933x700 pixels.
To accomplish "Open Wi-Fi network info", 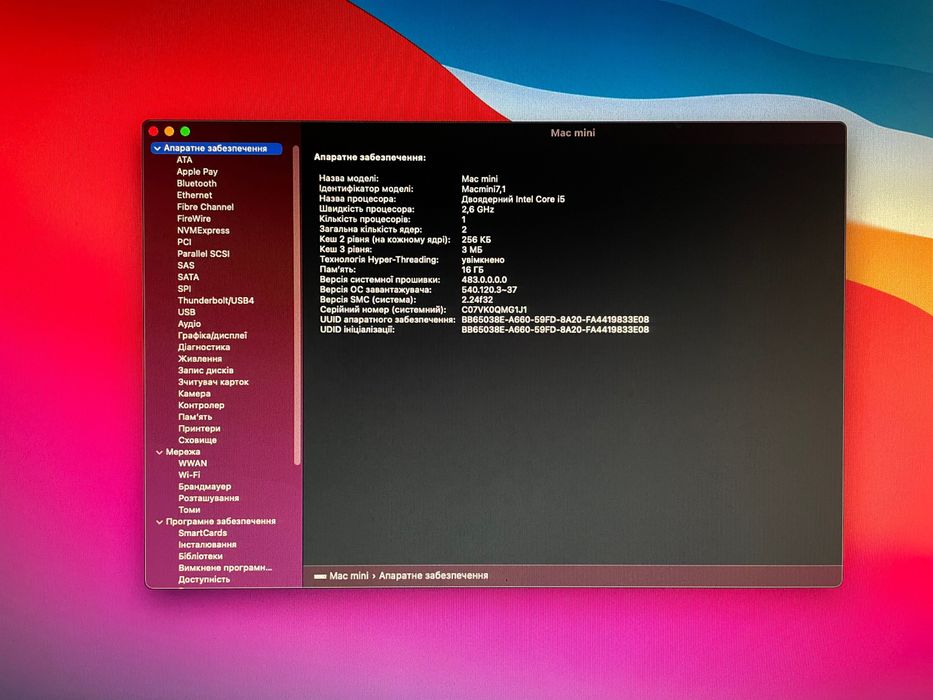I will click(x=189, y=475).
